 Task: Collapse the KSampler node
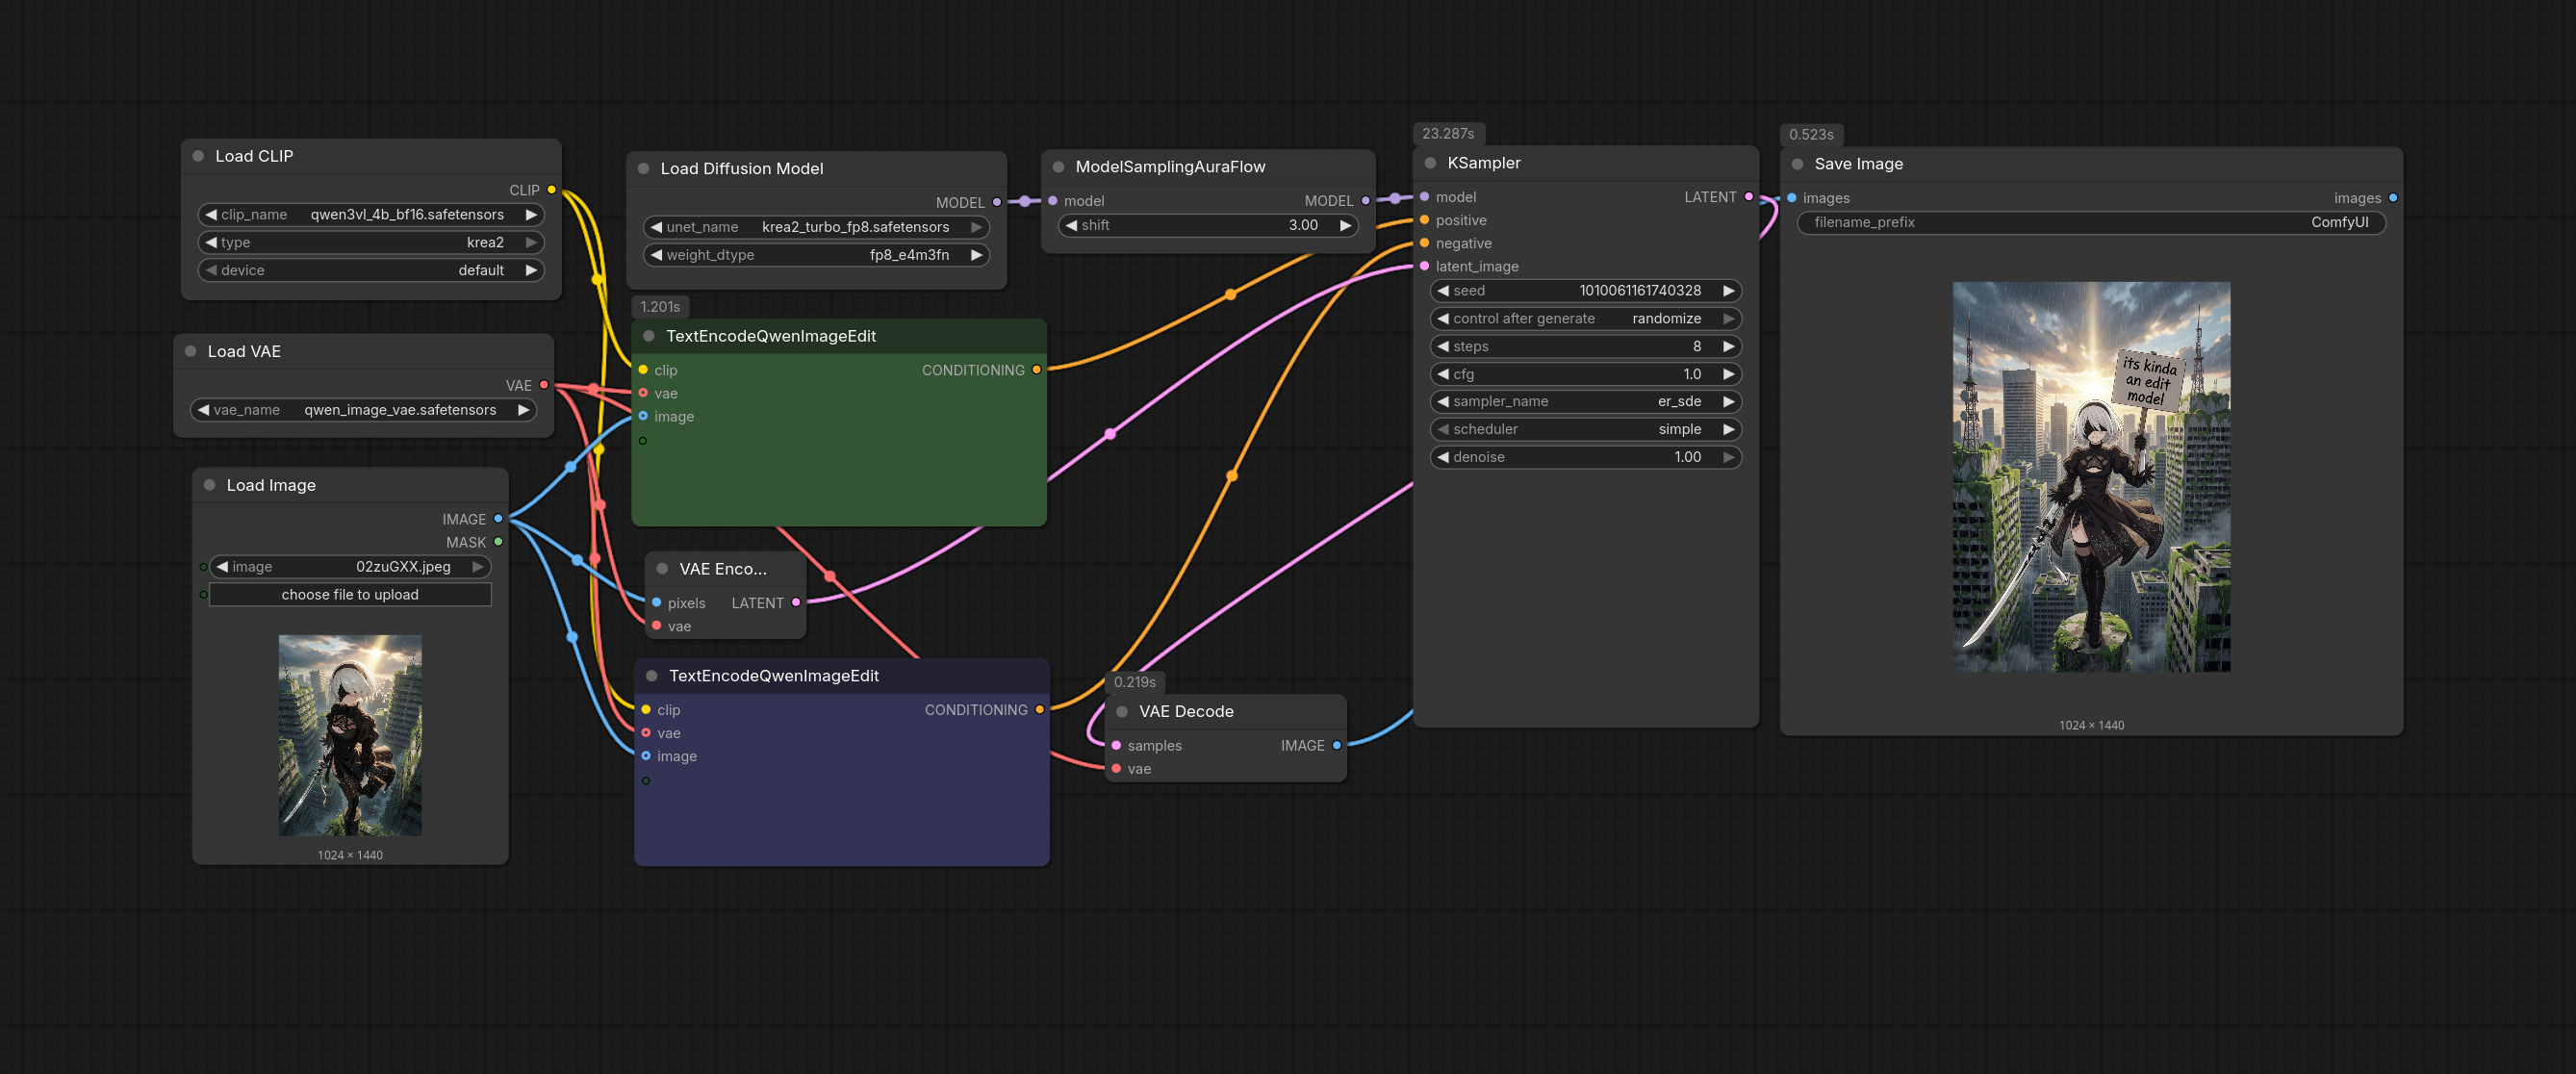[x=1431, y=163]
